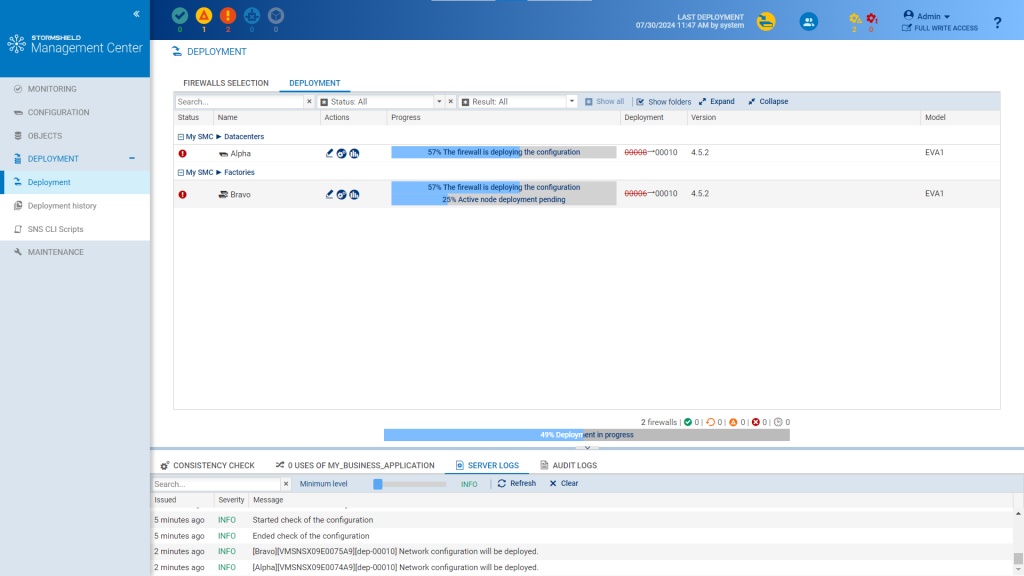This screenshot has height=576, width=1024.
Task: Clear the firewall search field X
Action: pos(309,102)
